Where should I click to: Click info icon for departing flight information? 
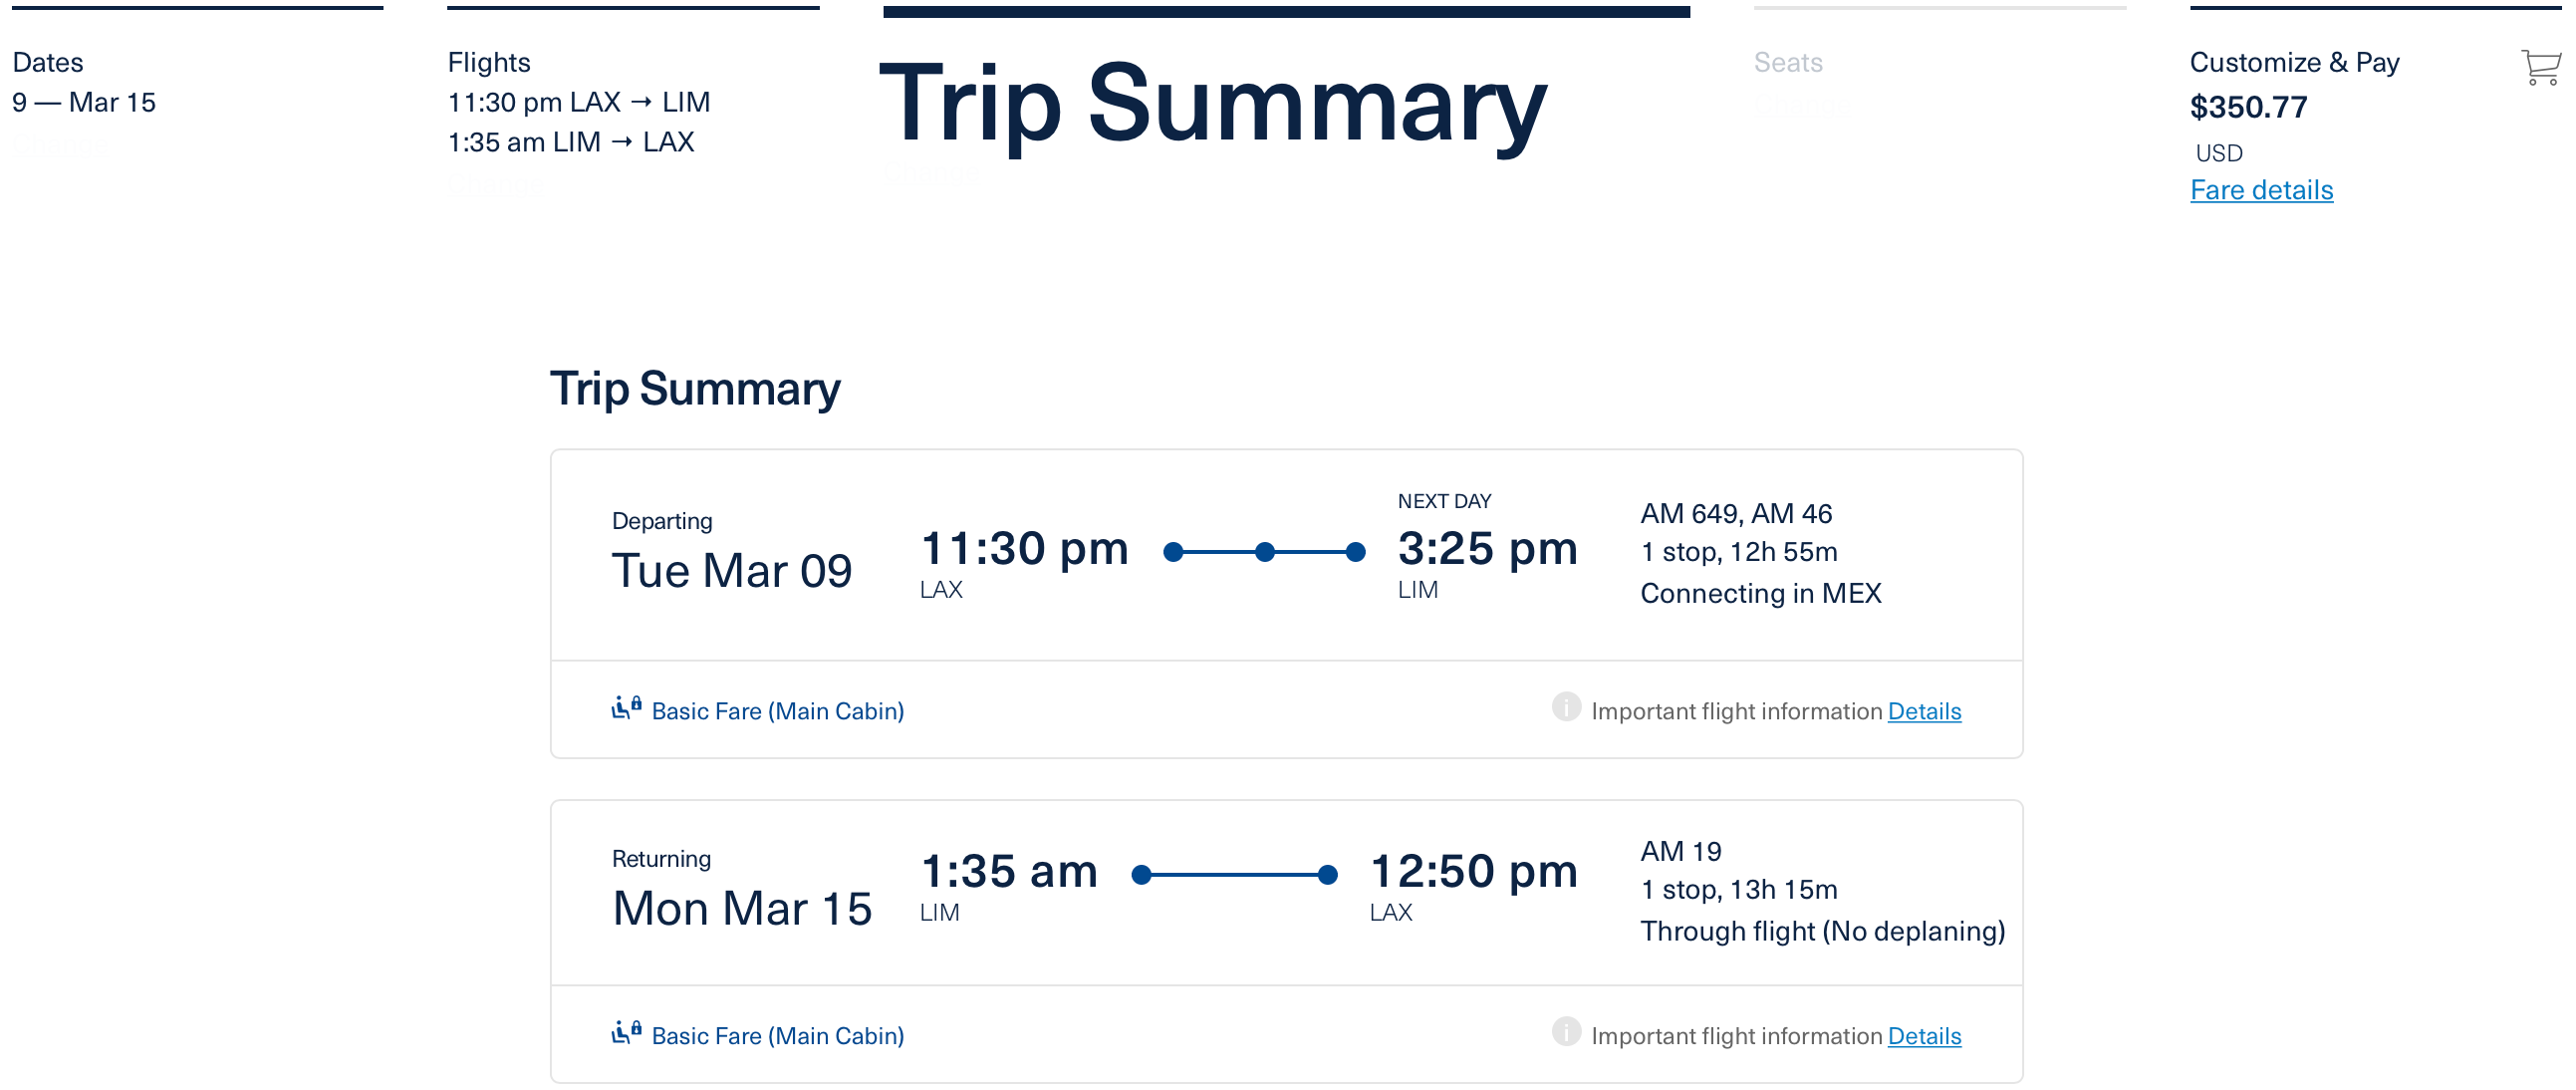(1566, 707)
